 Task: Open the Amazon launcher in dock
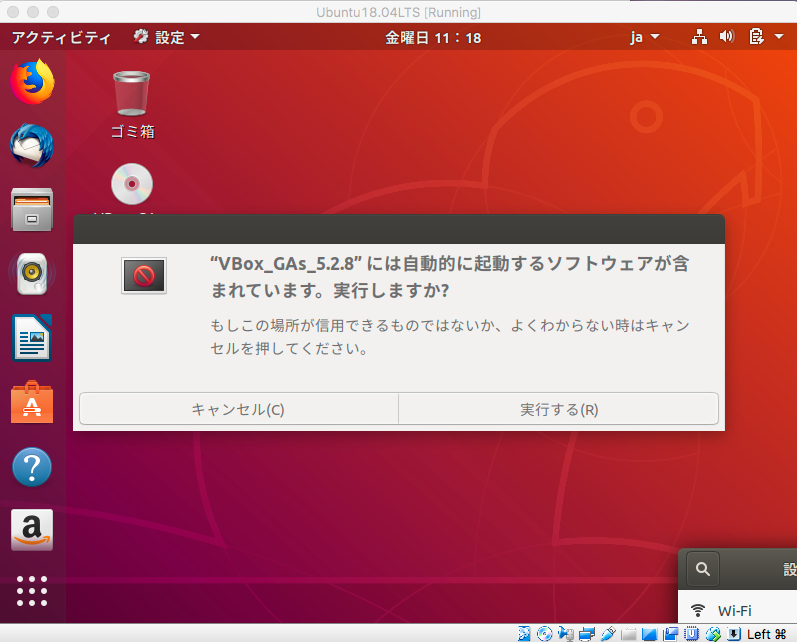pos(32,530)
